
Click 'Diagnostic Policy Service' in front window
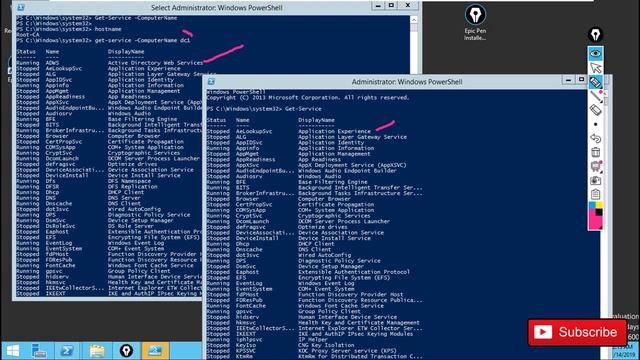point(339,261)
